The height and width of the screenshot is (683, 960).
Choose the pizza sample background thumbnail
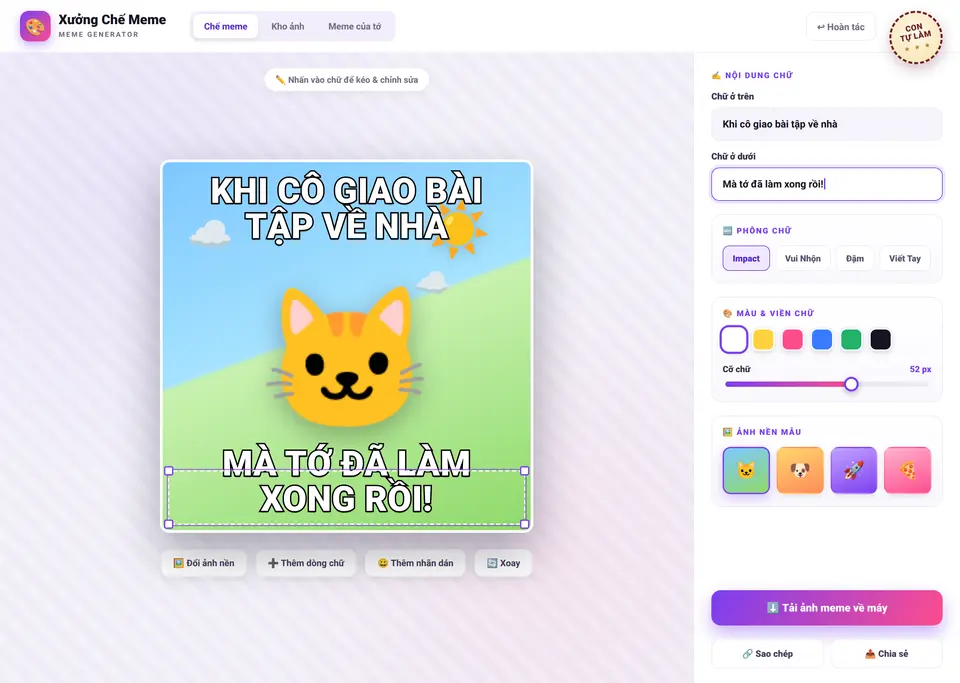click(x=907, y=470)
